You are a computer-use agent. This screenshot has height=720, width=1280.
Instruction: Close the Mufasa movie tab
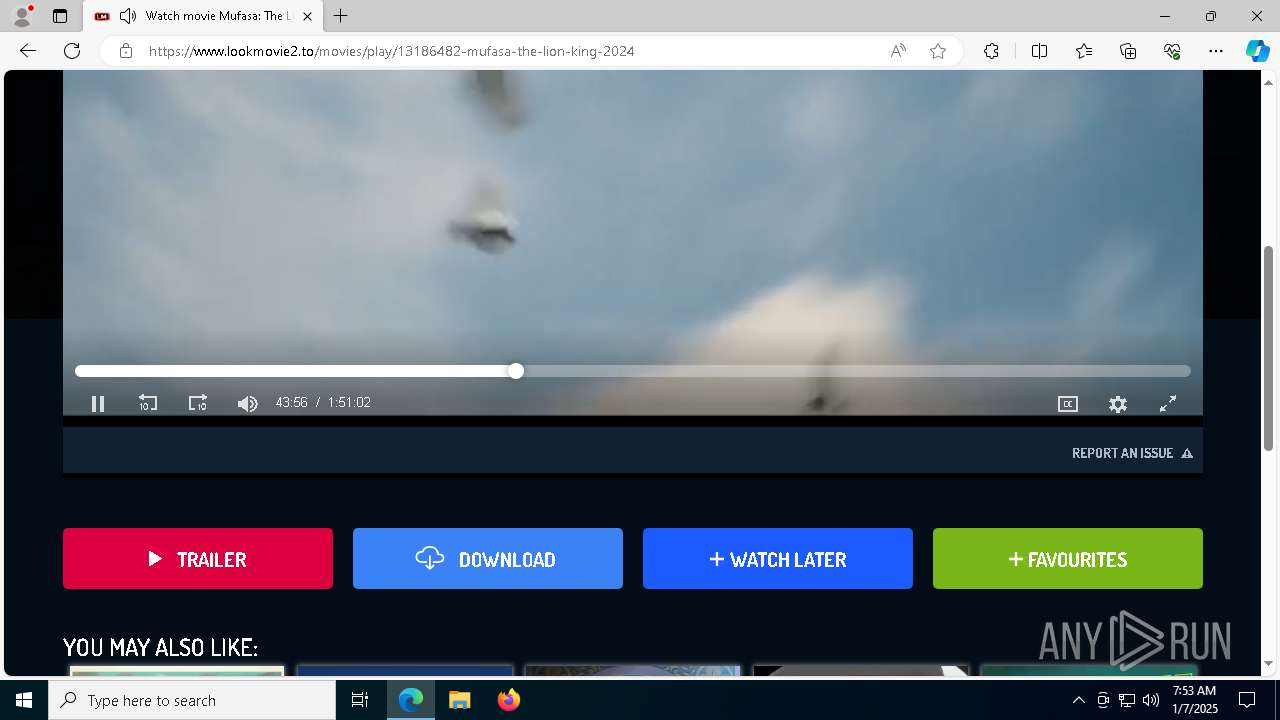click(307, 16)
